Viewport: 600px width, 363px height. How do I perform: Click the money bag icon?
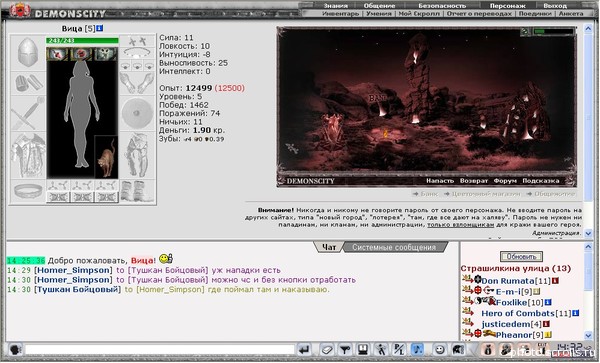[488, 350]
